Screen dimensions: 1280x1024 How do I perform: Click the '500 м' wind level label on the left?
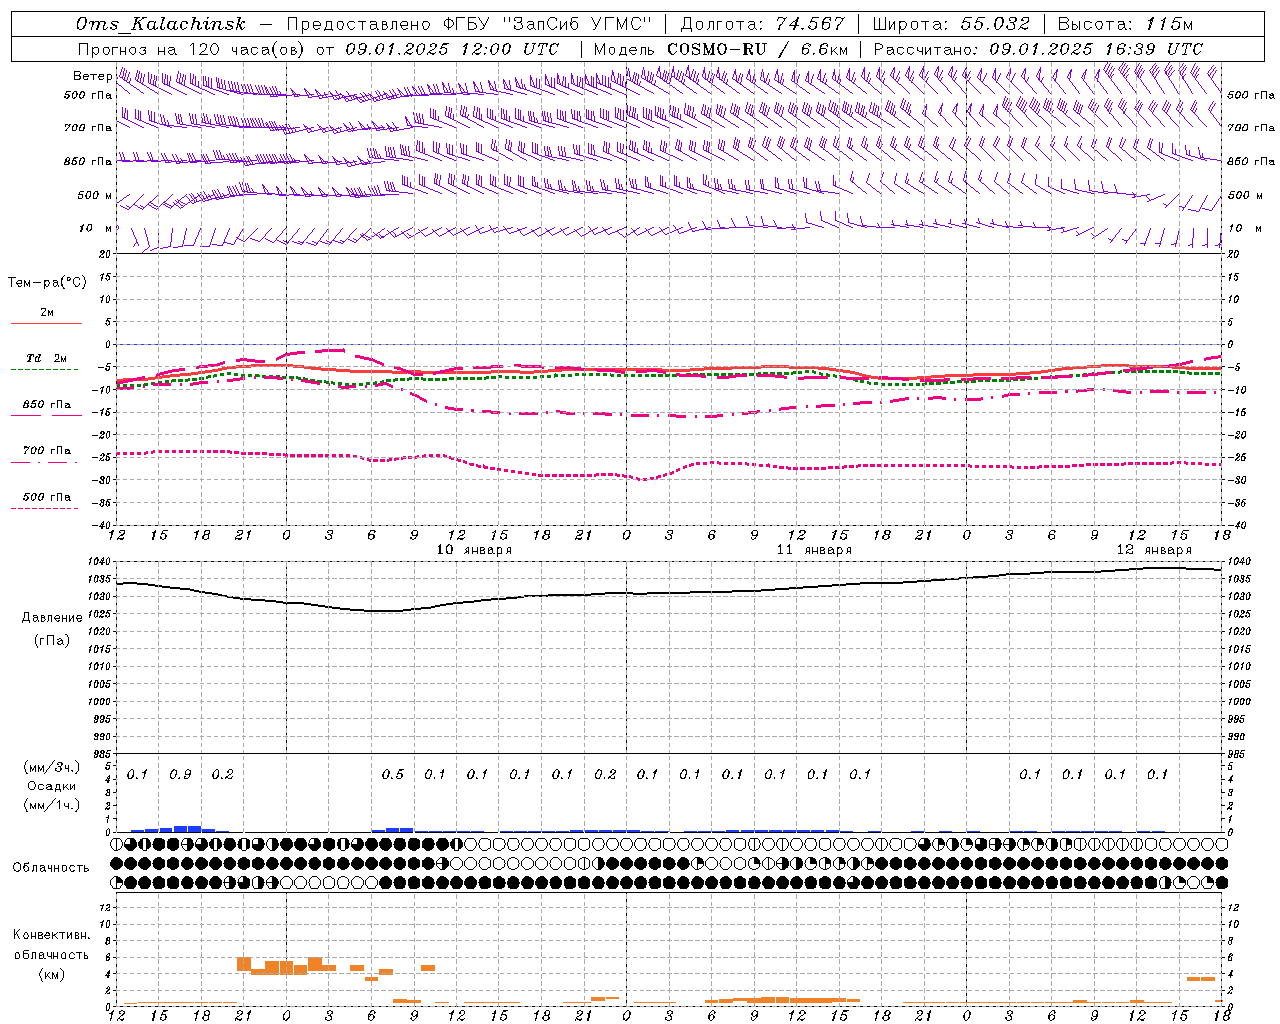pyautogui.click(x=95, y=195)
